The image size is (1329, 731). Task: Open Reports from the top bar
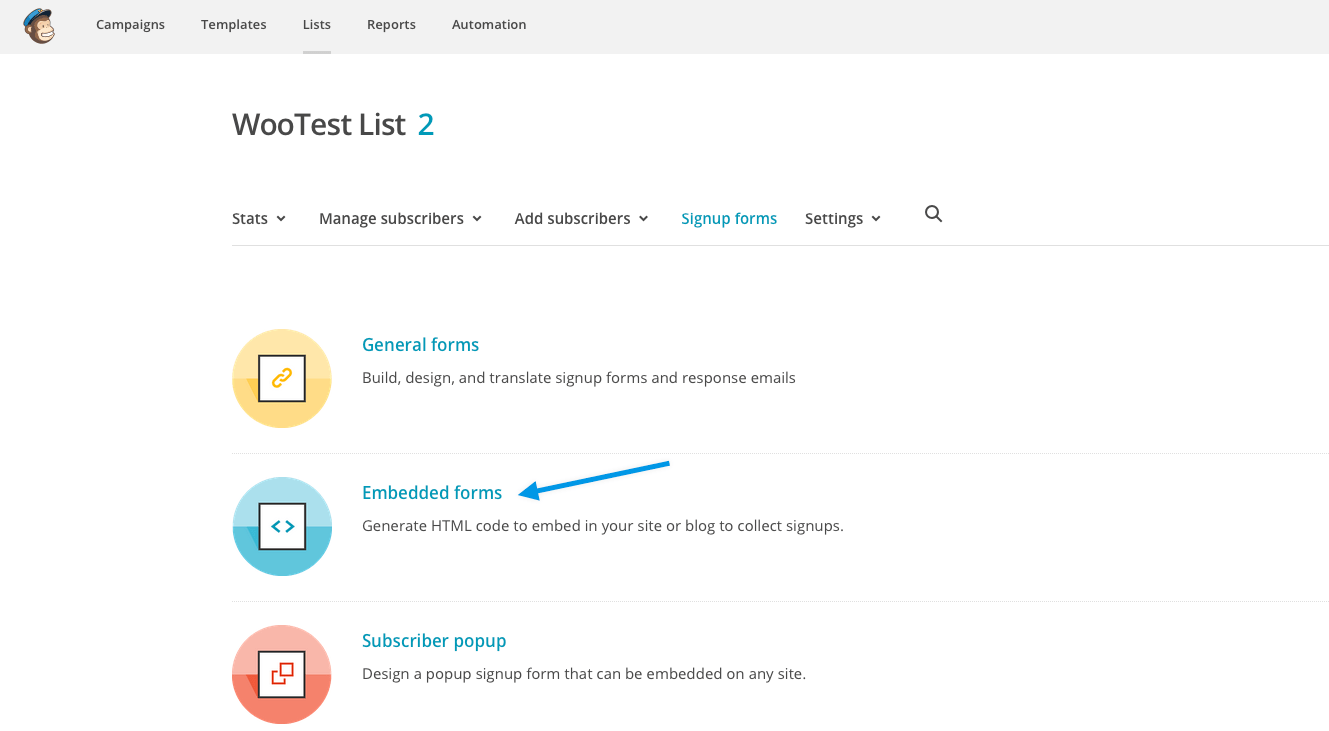point(391,25)
